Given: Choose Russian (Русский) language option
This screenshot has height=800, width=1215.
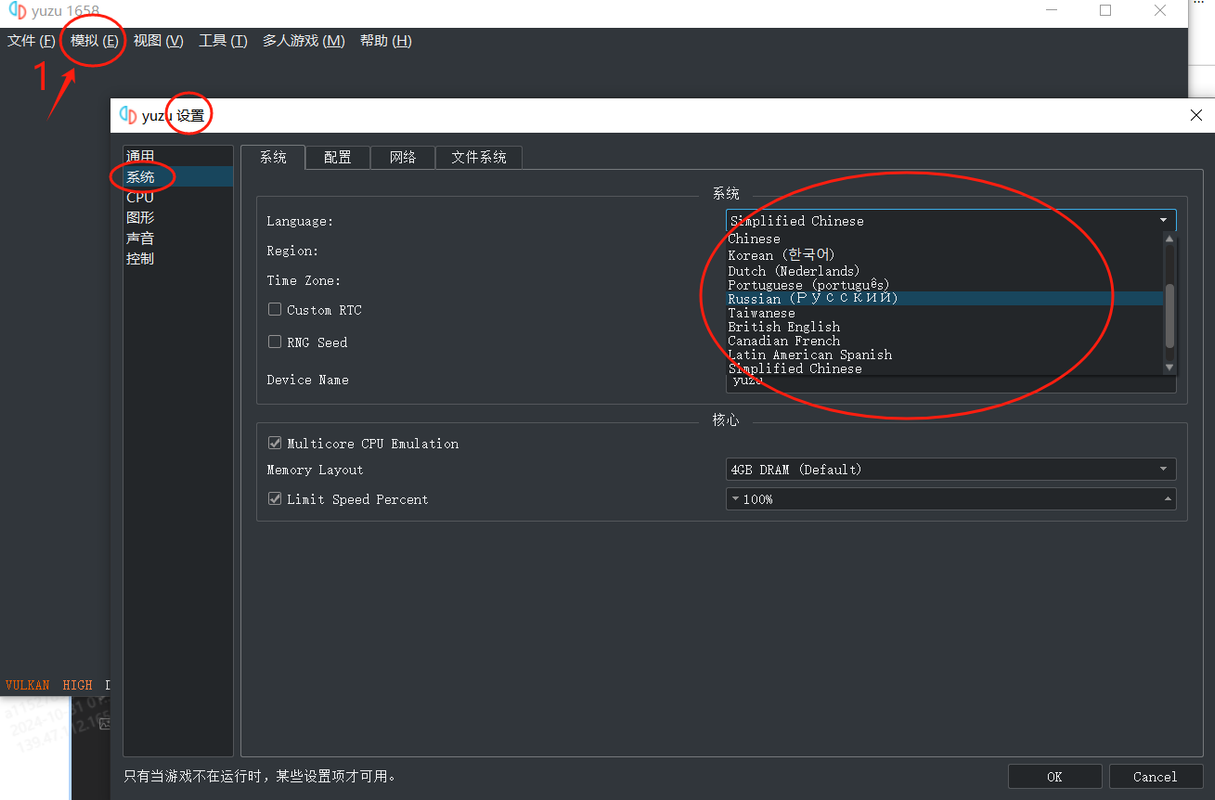Looking at the screenshot, I should tap(945, 299).
